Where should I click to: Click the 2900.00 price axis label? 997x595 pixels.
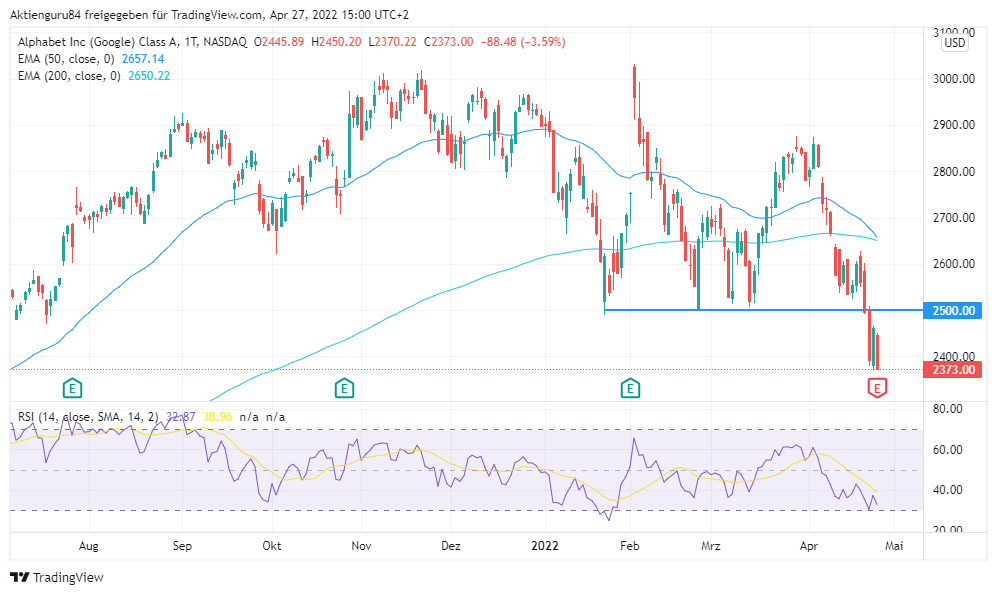click(x=954, y=125)
